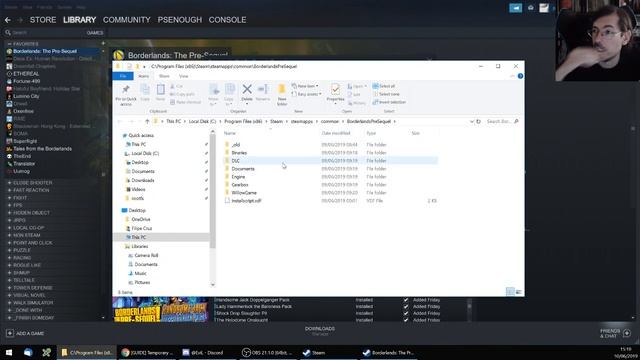Open the Windows Start menu
The height and width of the screenshot is (360, 640).
point(9,352)
